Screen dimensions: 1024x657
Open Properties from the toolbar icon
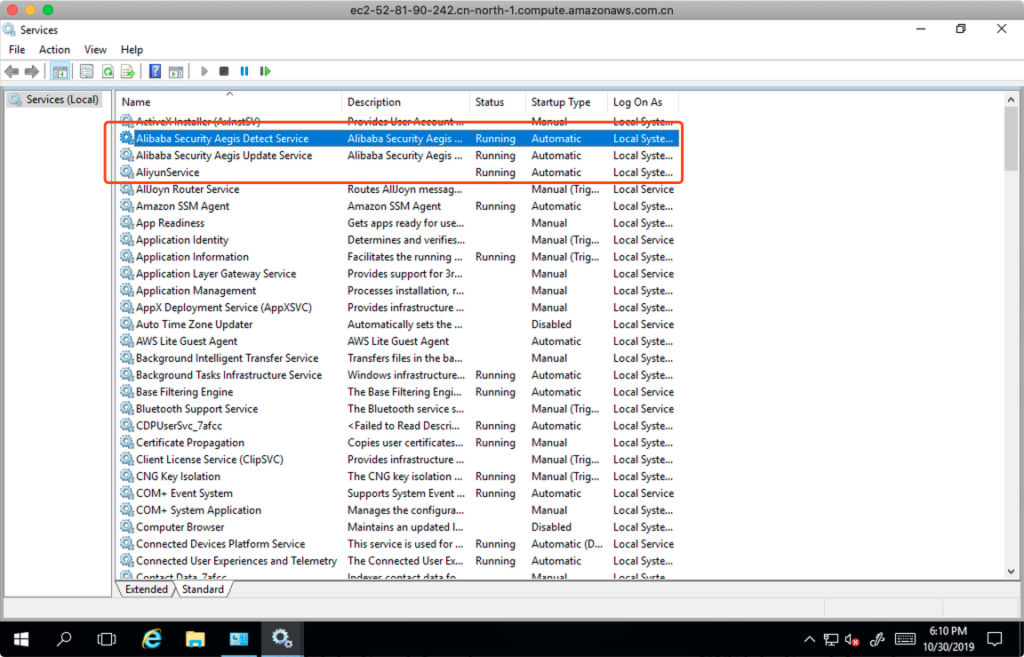coord(87,71)
